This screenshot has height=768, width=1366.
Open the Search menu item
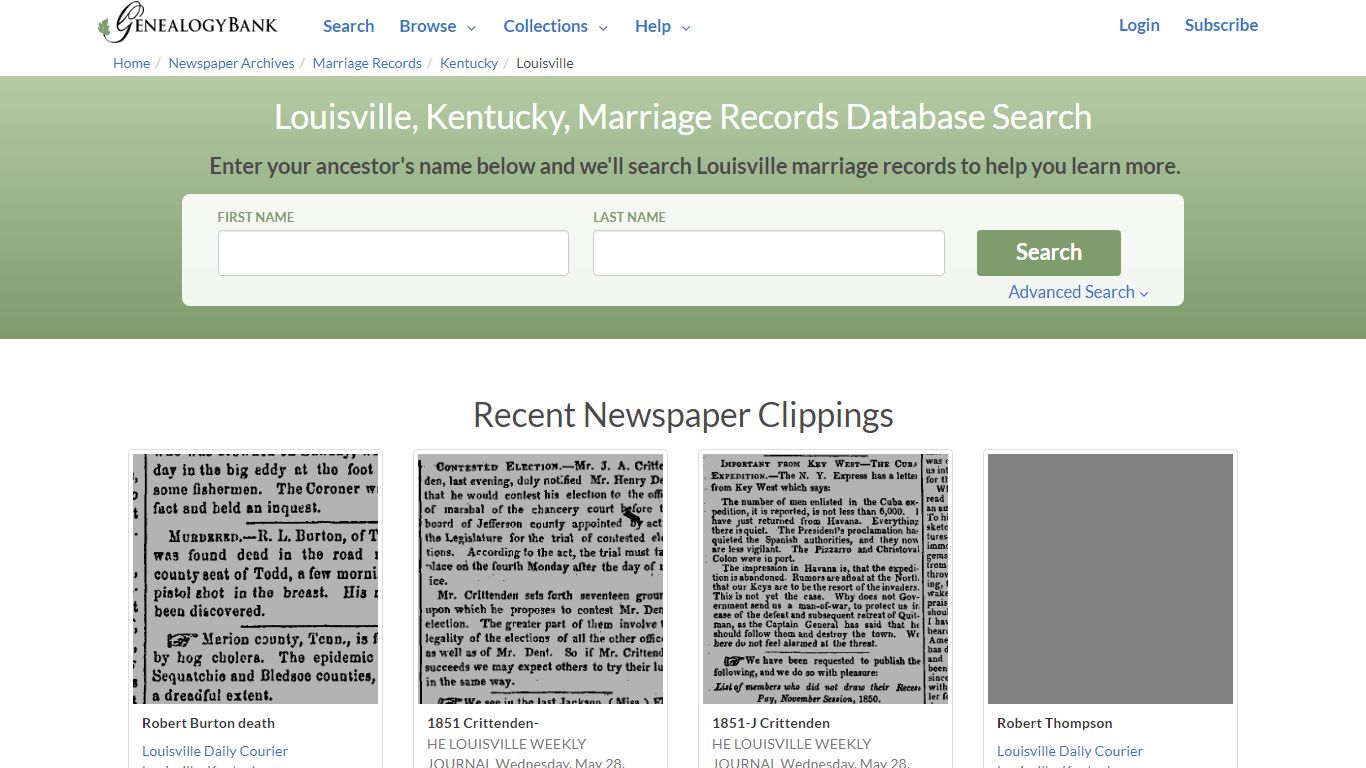(x=348, y=26)
